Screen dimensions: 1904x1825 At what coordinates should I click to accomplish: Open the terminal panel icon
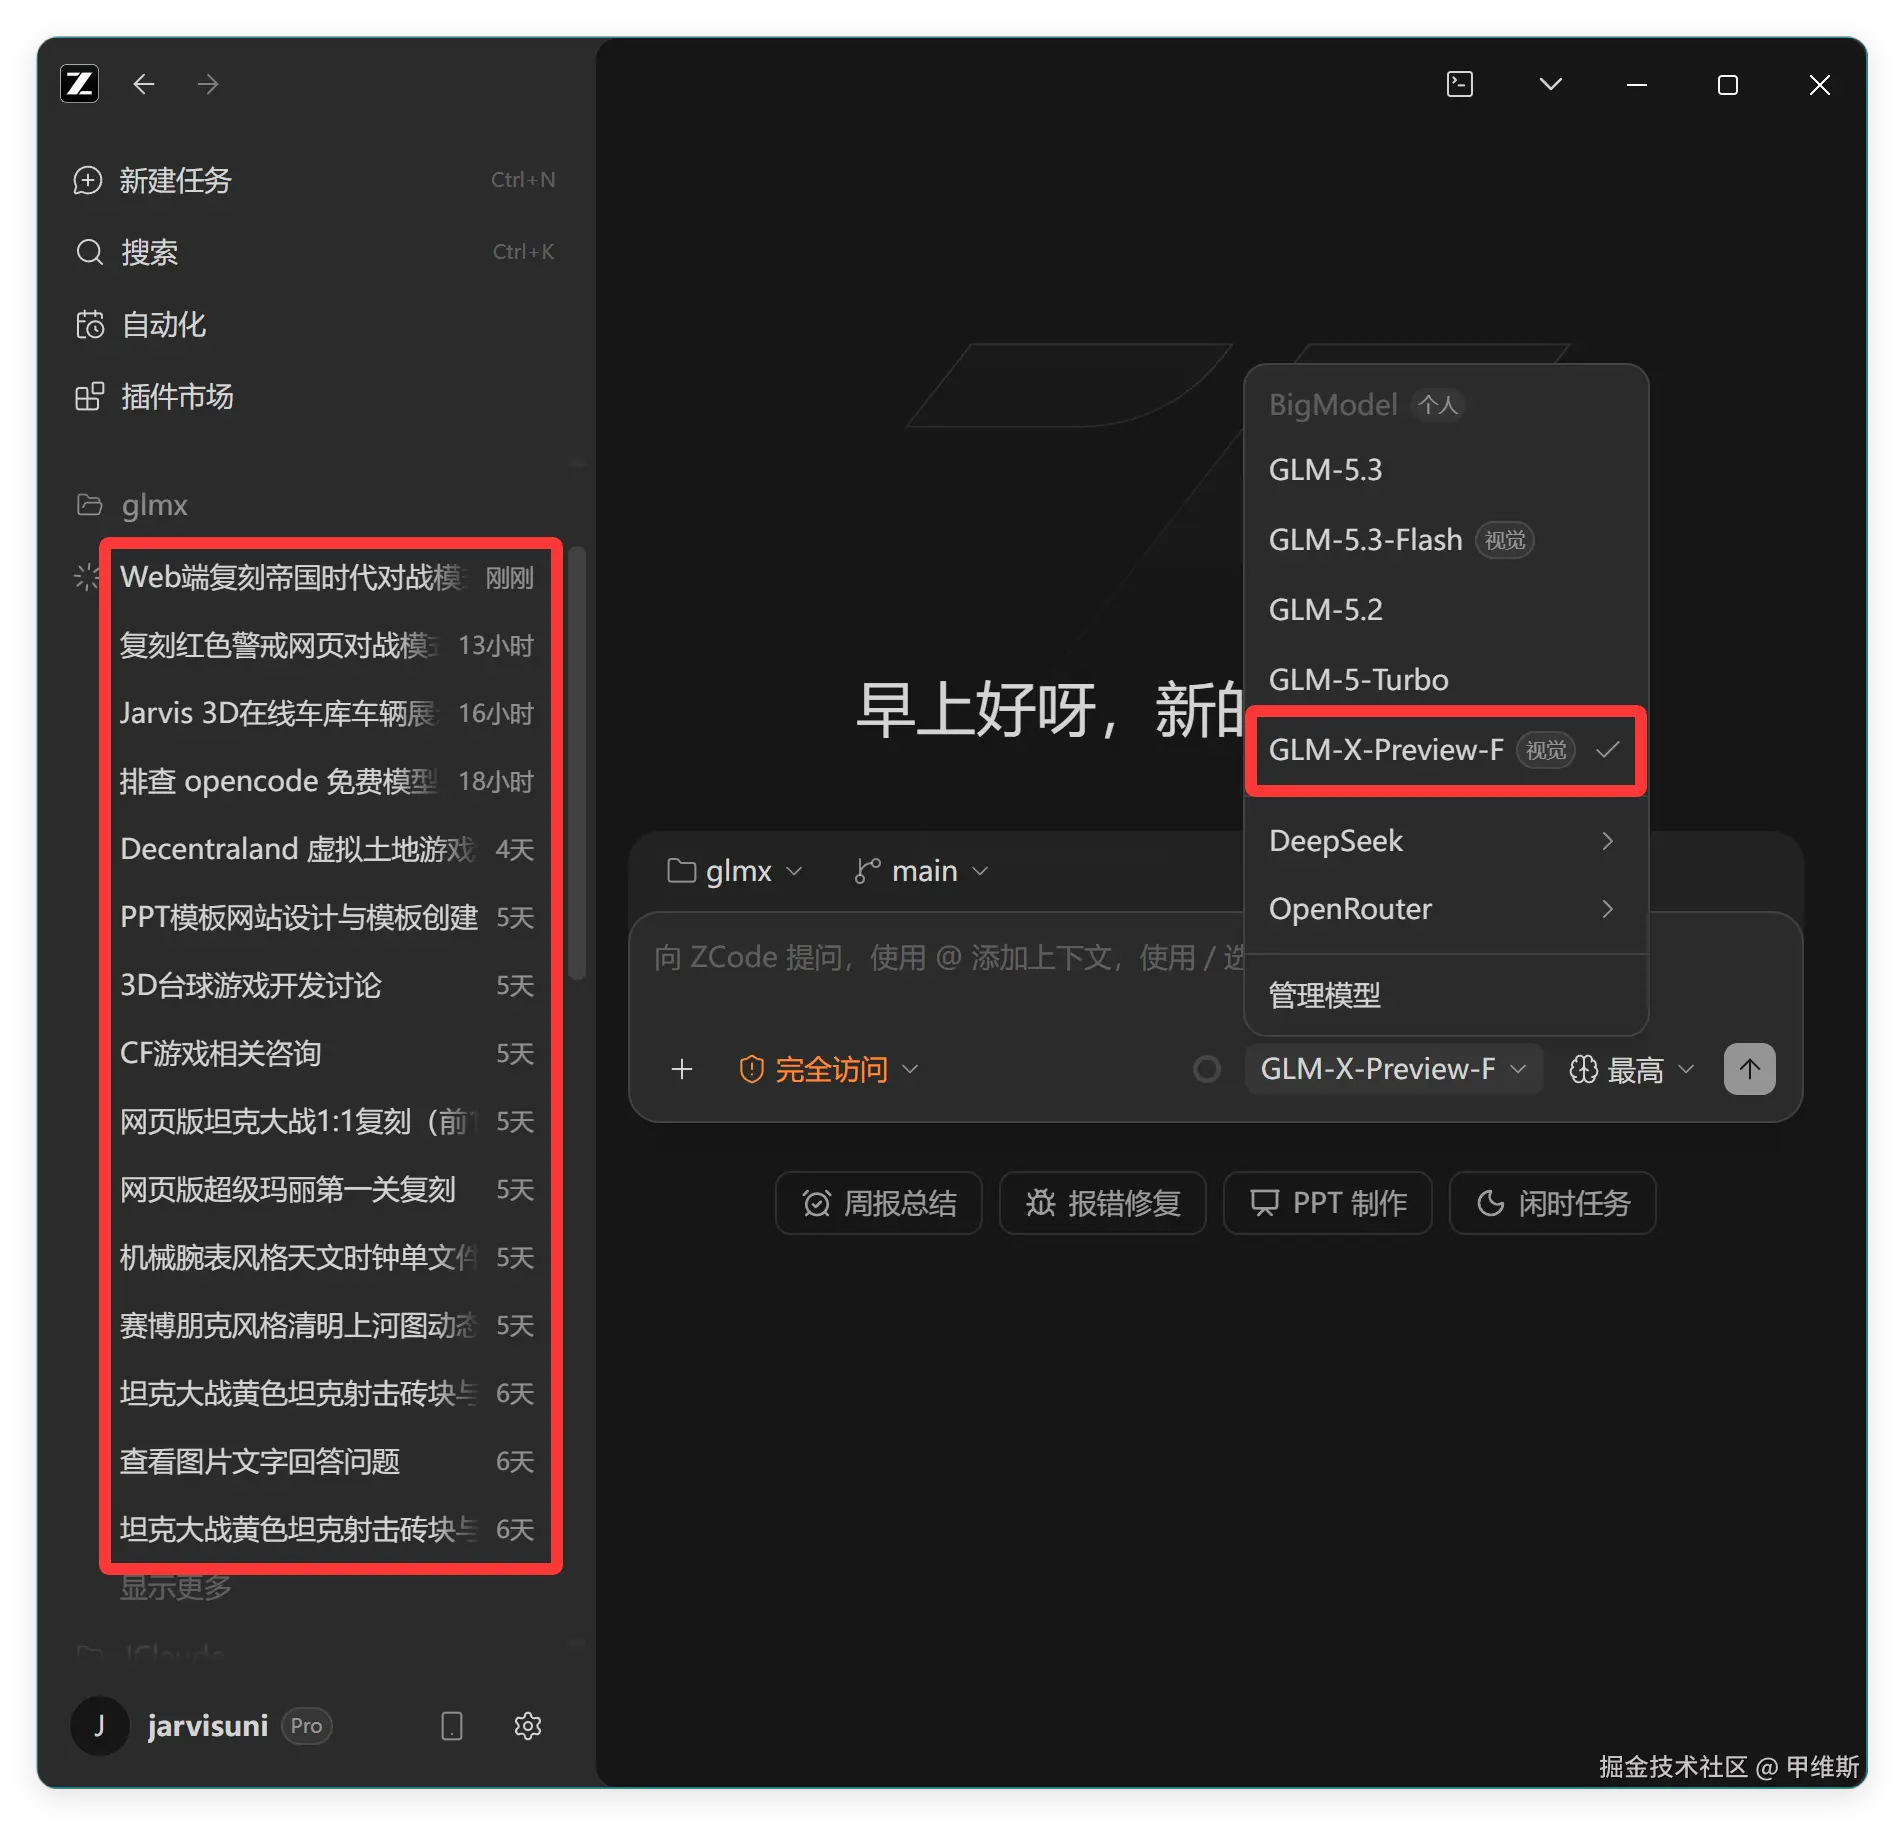click(1460, 84)
